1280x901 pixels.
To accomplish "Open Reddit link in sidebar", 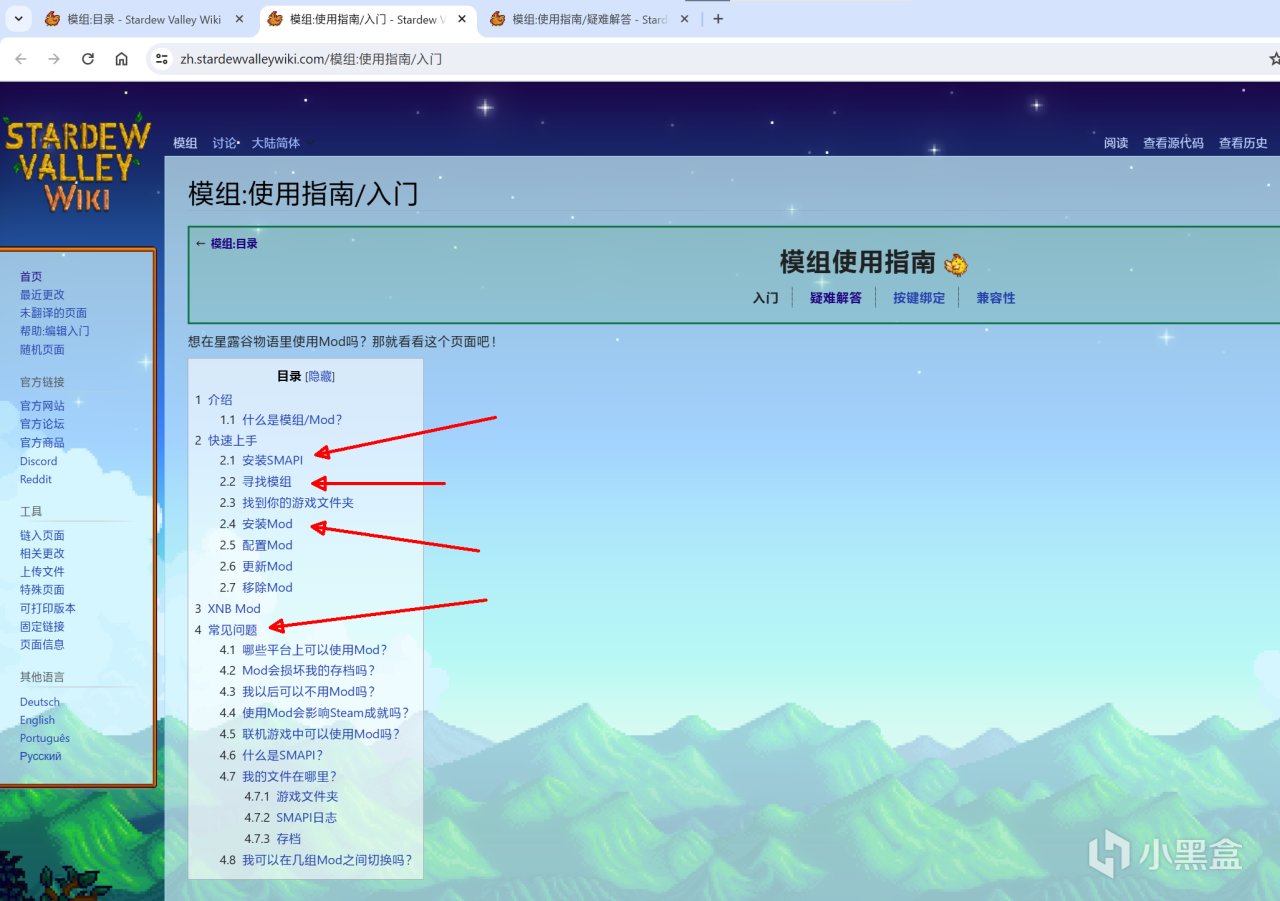I will click(x=35, y=479).
